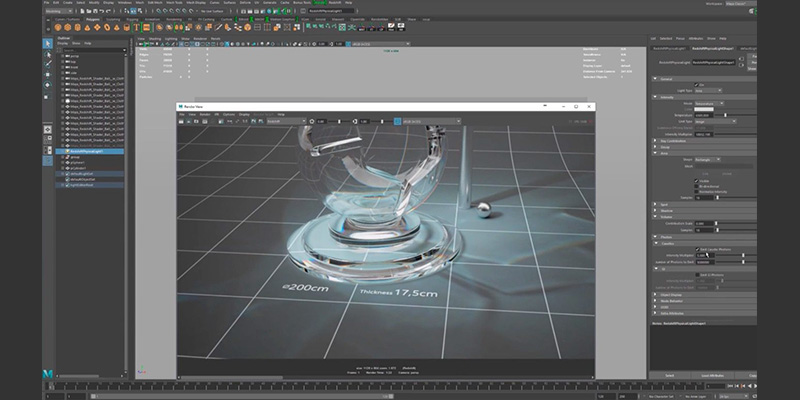Toggle the light On checkbox
Viewport: 800px width, 400px height.
pyautogui.click(x=696, y=85)
